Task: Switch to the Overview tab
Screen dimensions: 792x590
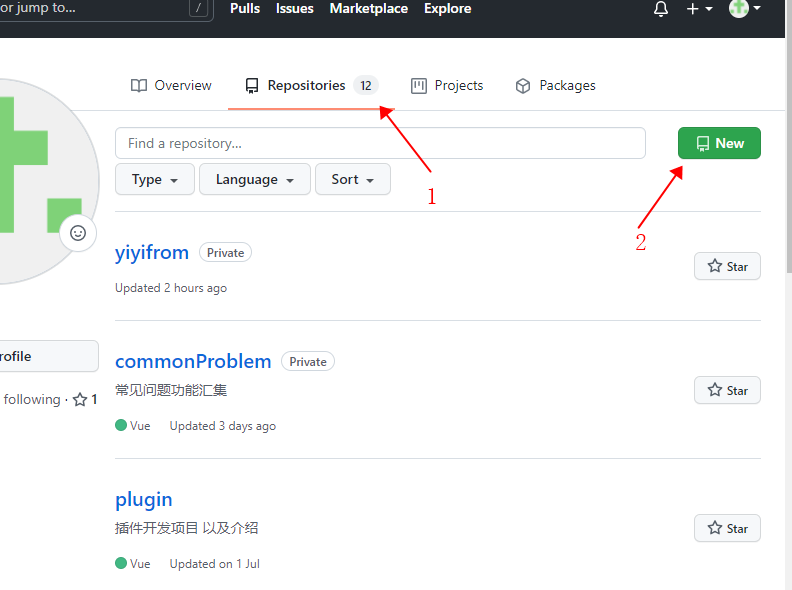Action: [171, 85]
